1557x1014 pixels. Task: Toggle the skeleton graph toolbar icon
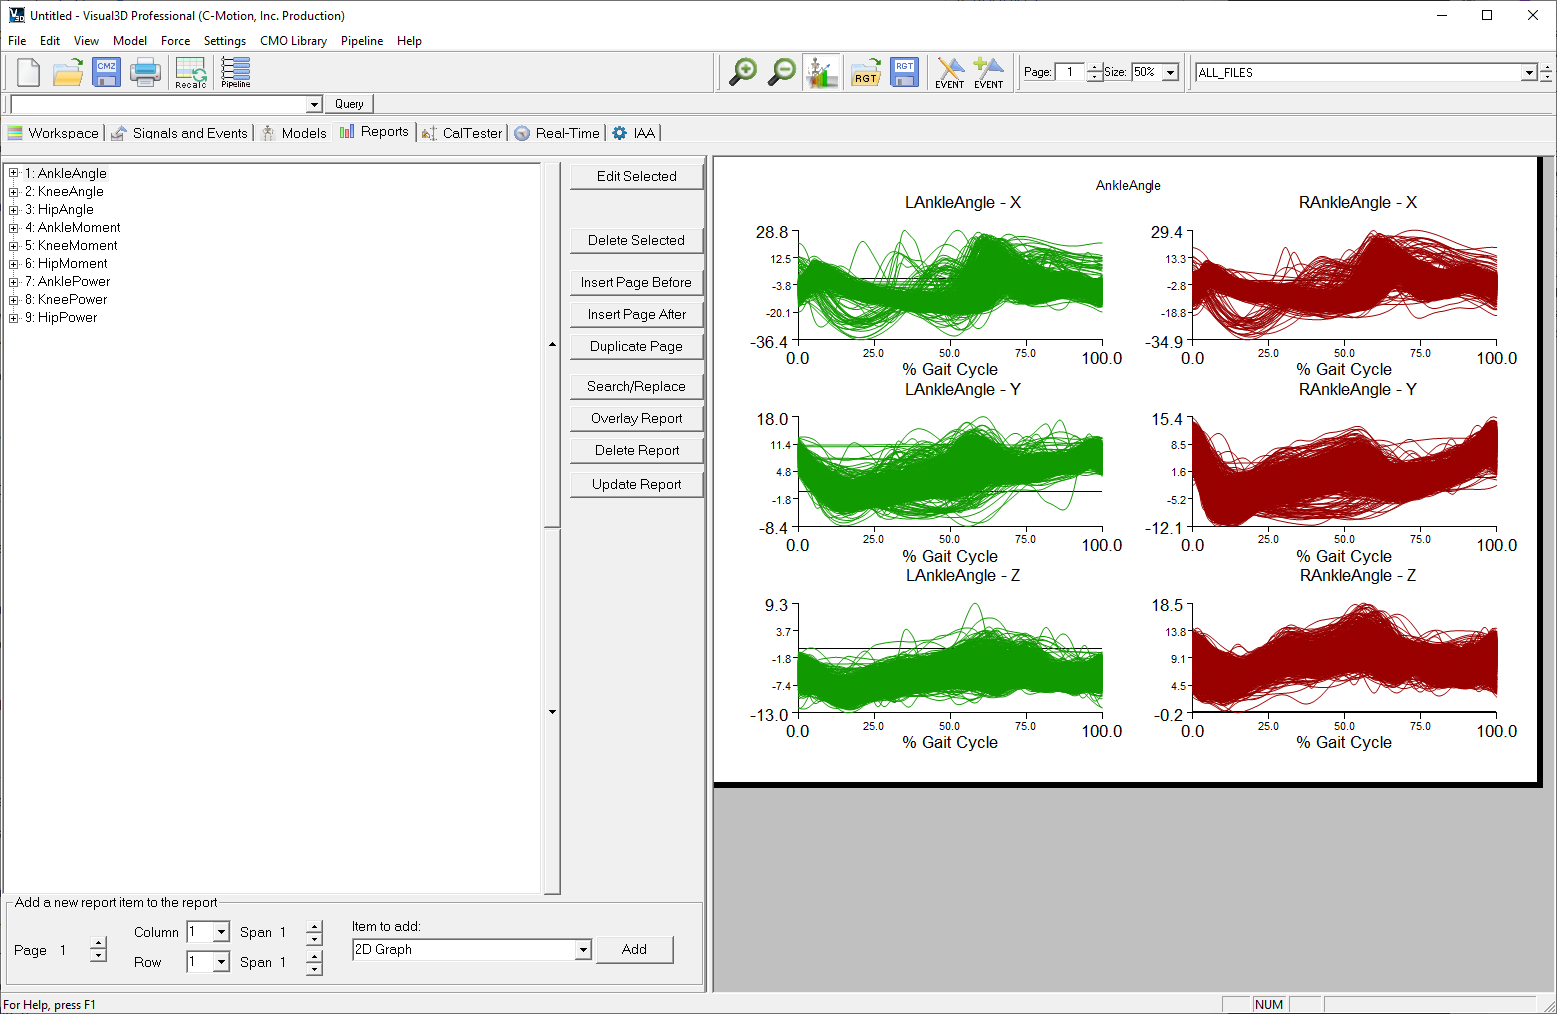pyautogui.click(x=821, y=72)
